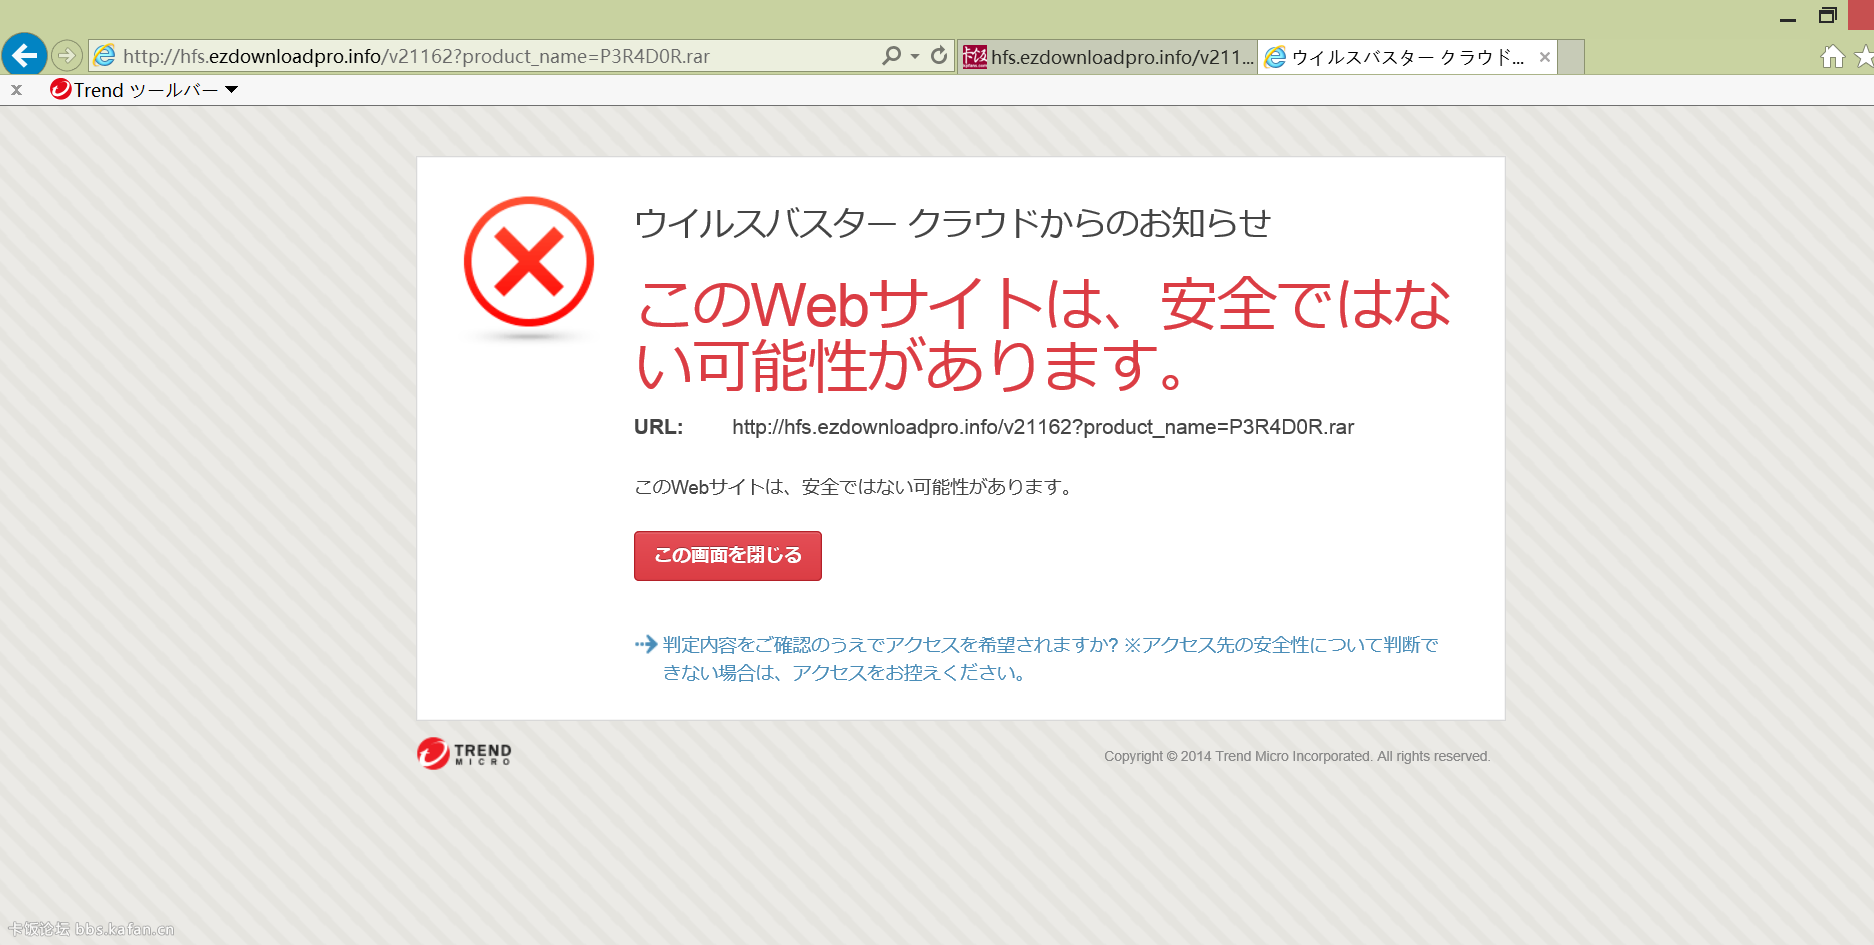Click the blue browser Back arrow
This screenshot has height=945, width=1874.
point(24,55)
